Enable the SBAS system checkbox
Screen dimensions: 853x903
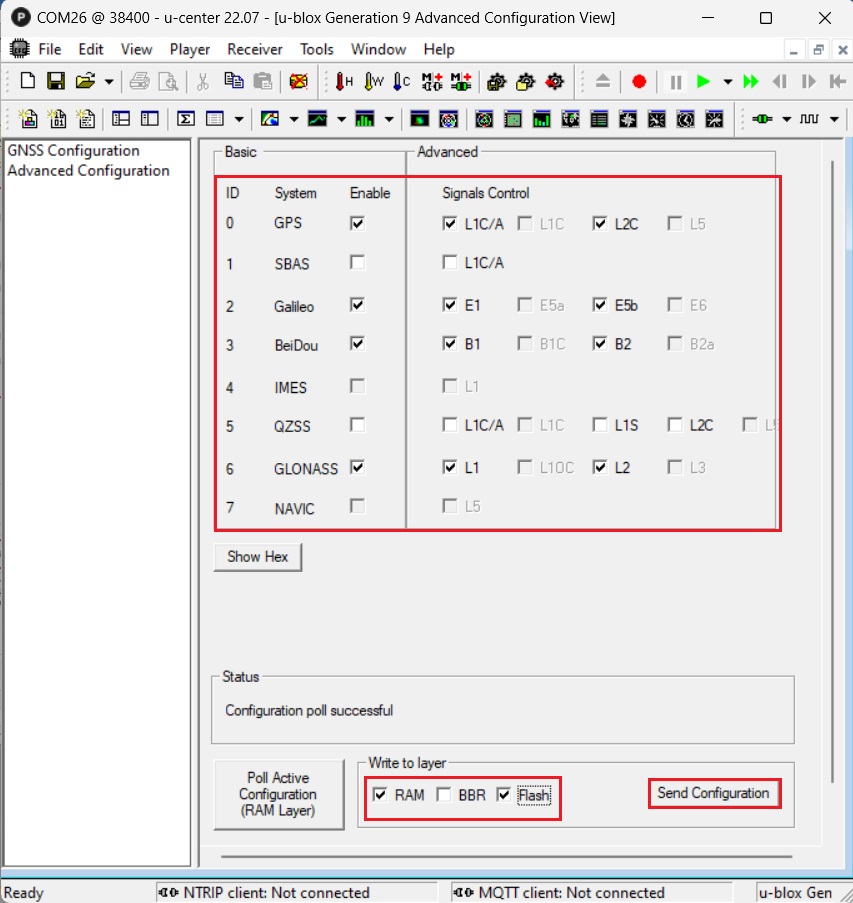[357, 263]
